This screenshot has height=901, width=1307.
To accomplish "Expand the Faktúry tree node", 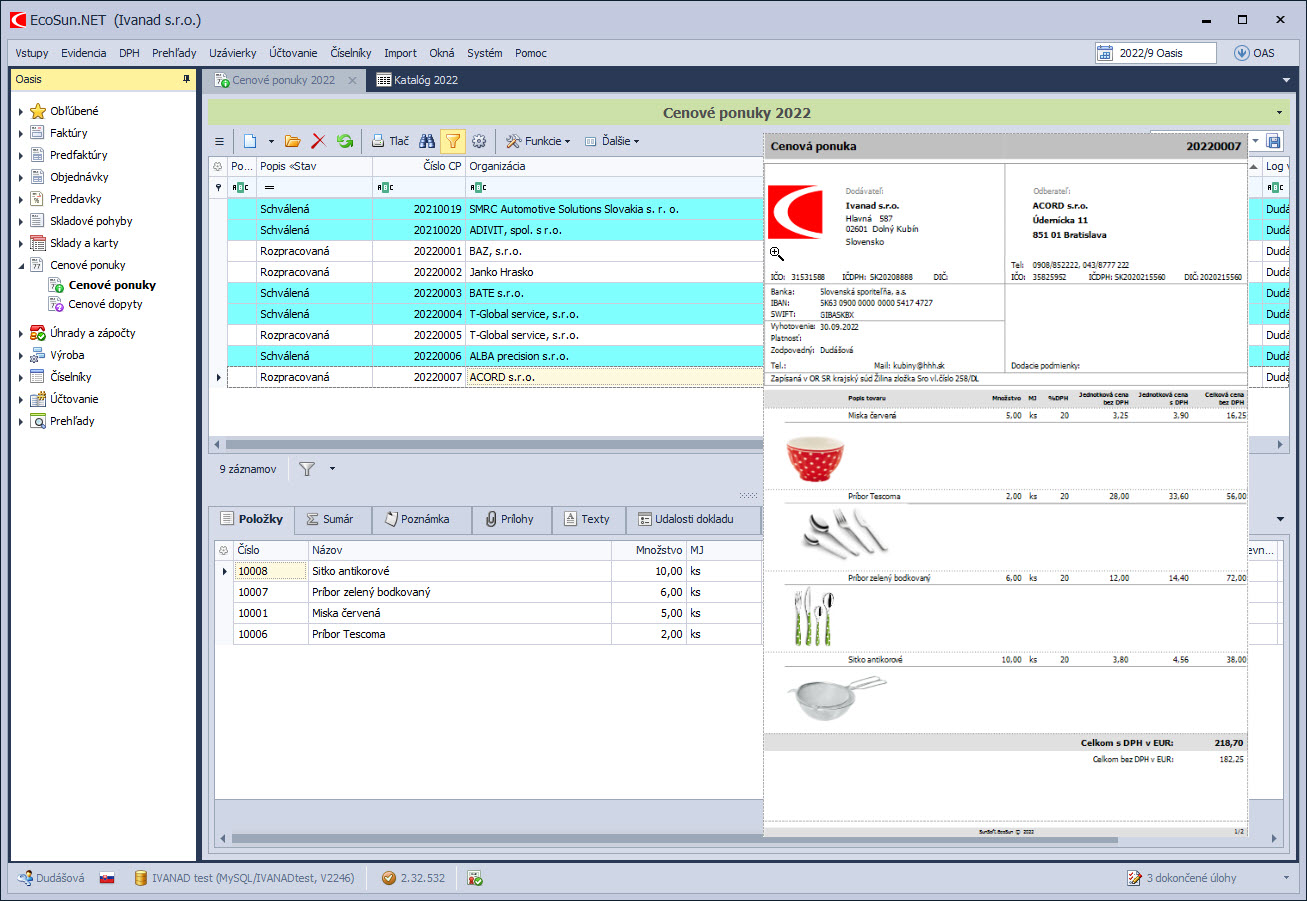I will [21, 133].
